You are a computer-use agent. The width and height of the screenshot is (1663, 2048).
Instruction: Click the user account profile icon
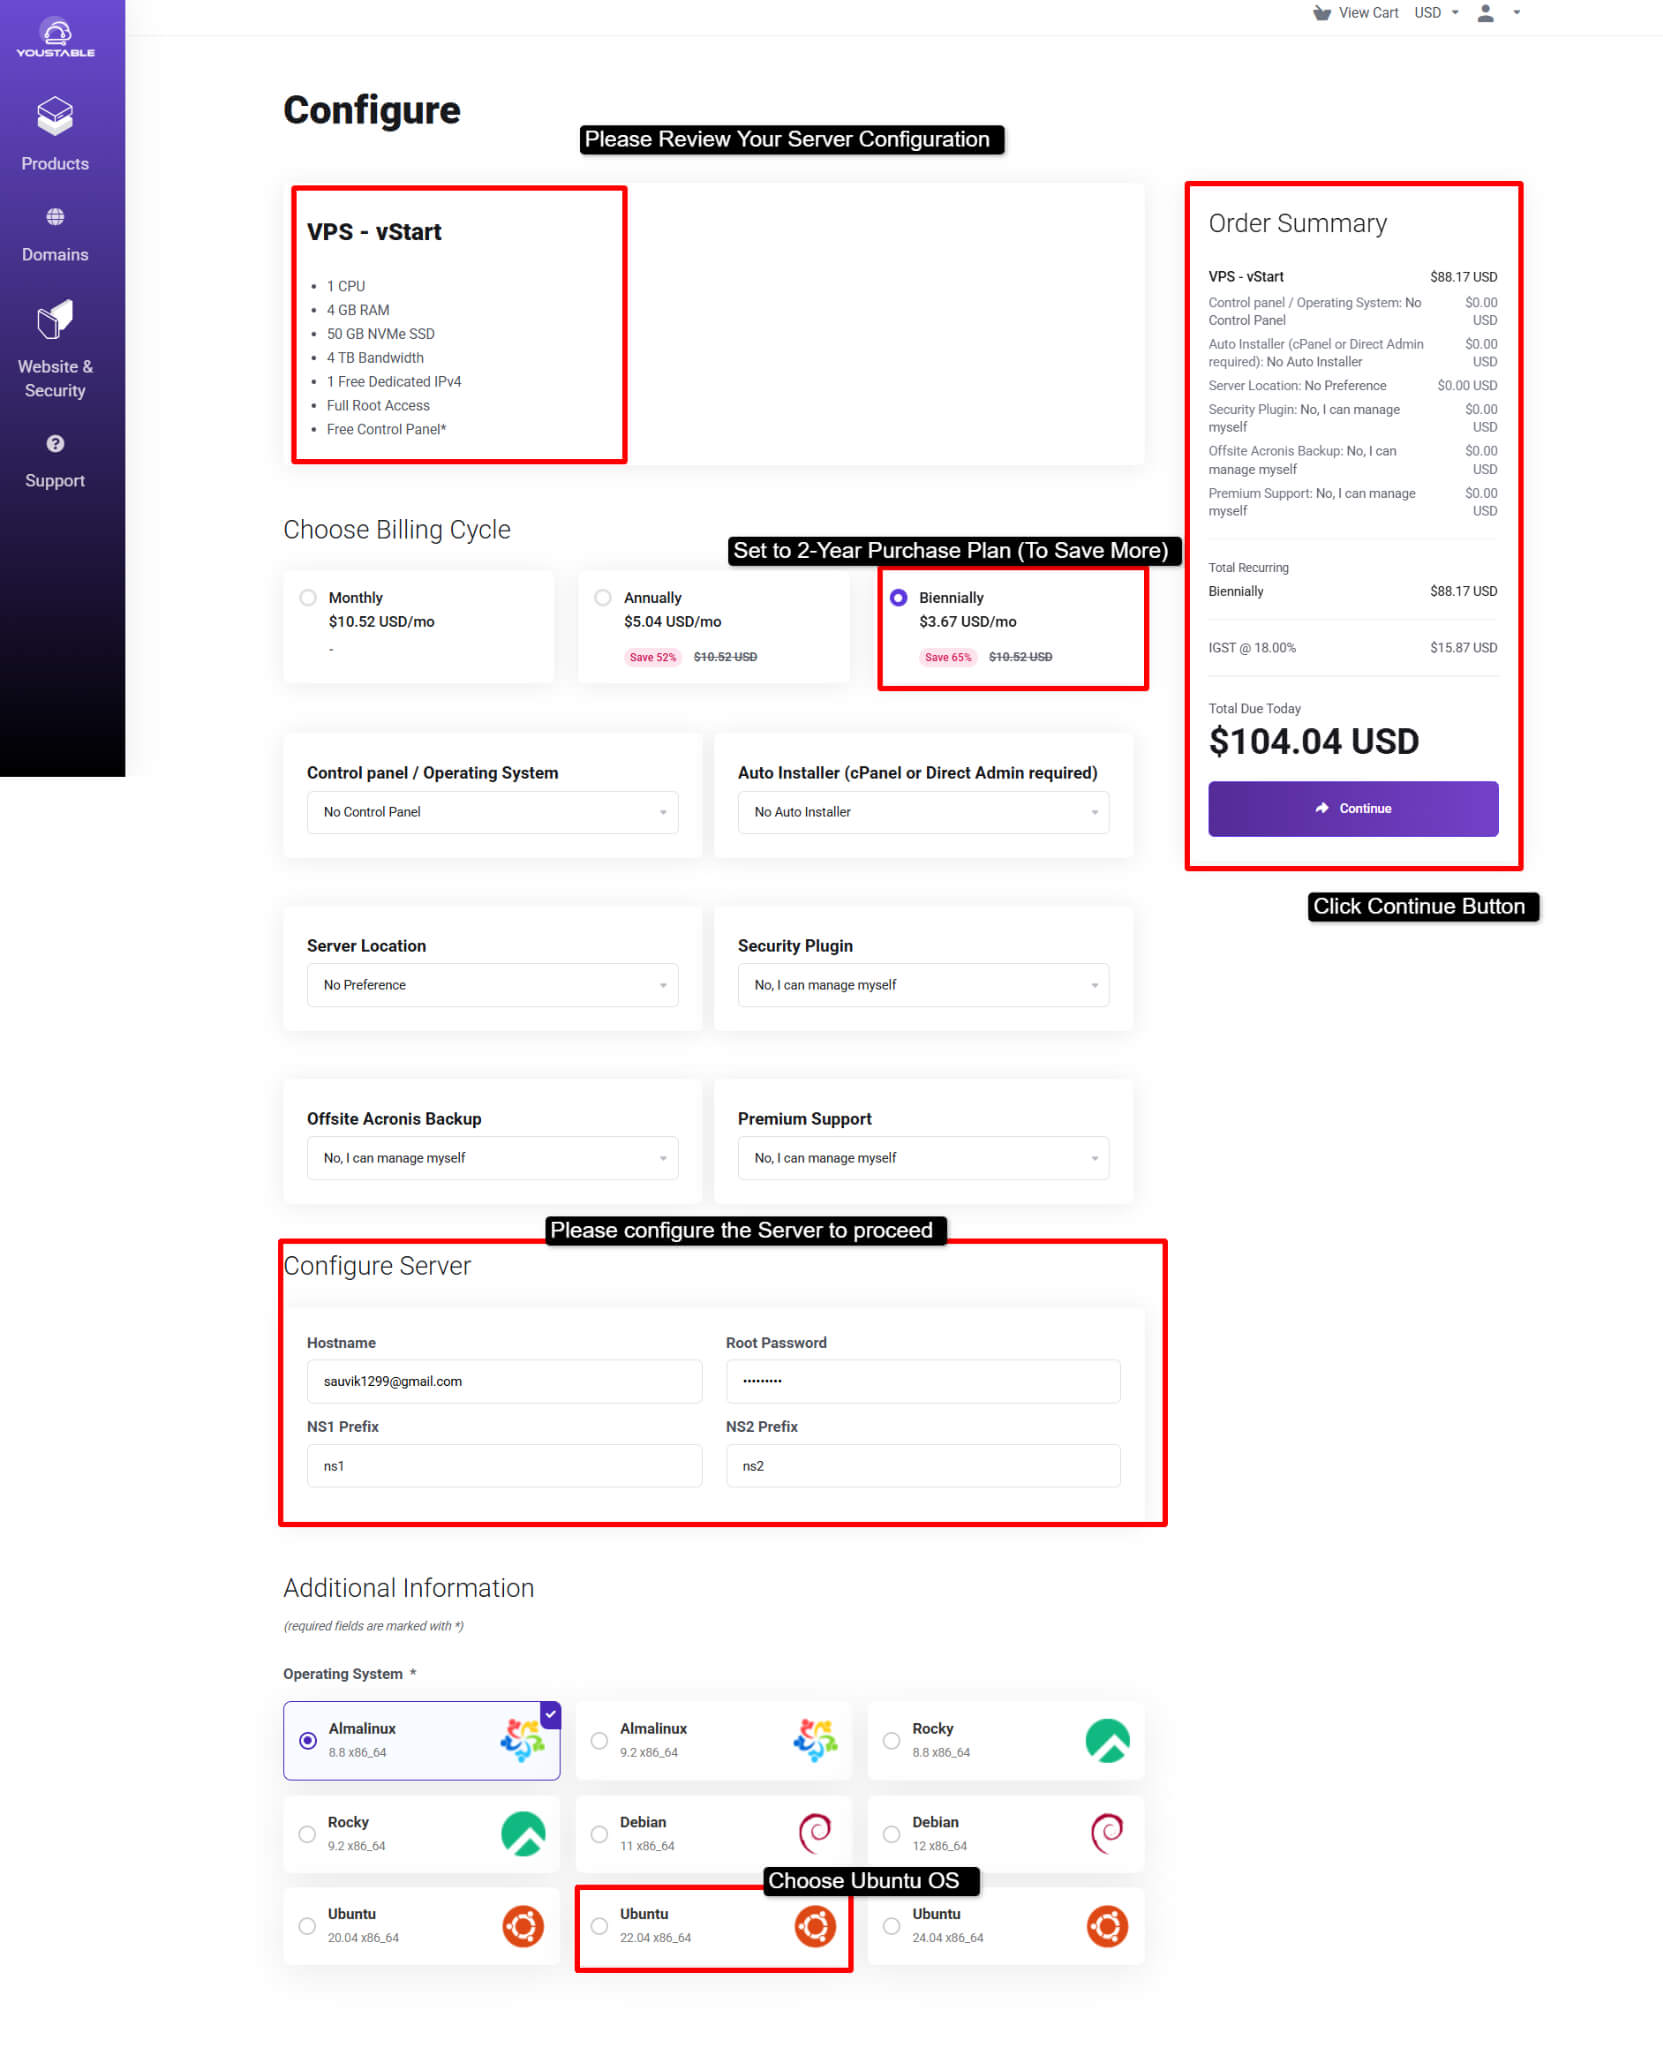pos(1486,13)
